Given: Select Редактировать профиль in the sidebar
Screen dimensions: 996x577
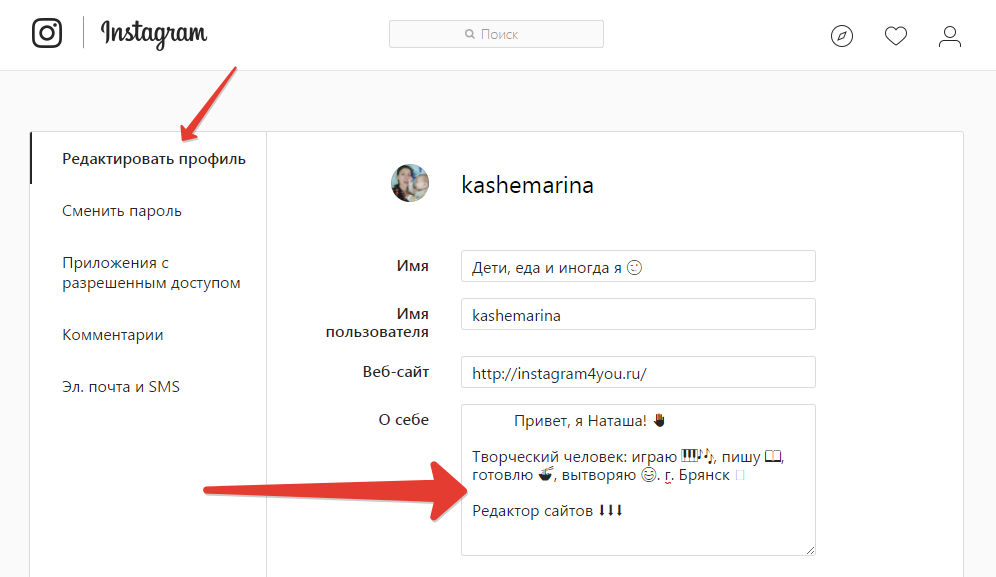Looking at the screenshot, I should click(153, 159).
